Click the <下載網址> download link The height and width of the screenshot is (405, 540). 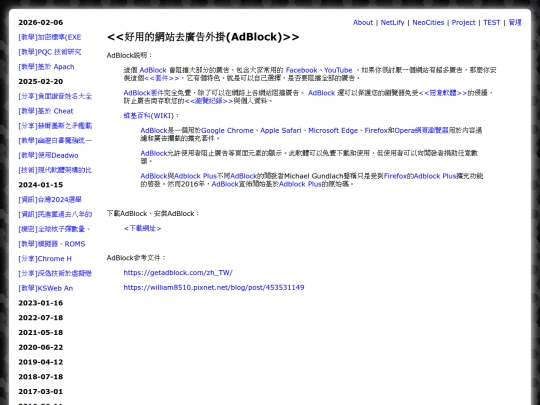coord(142,229)
